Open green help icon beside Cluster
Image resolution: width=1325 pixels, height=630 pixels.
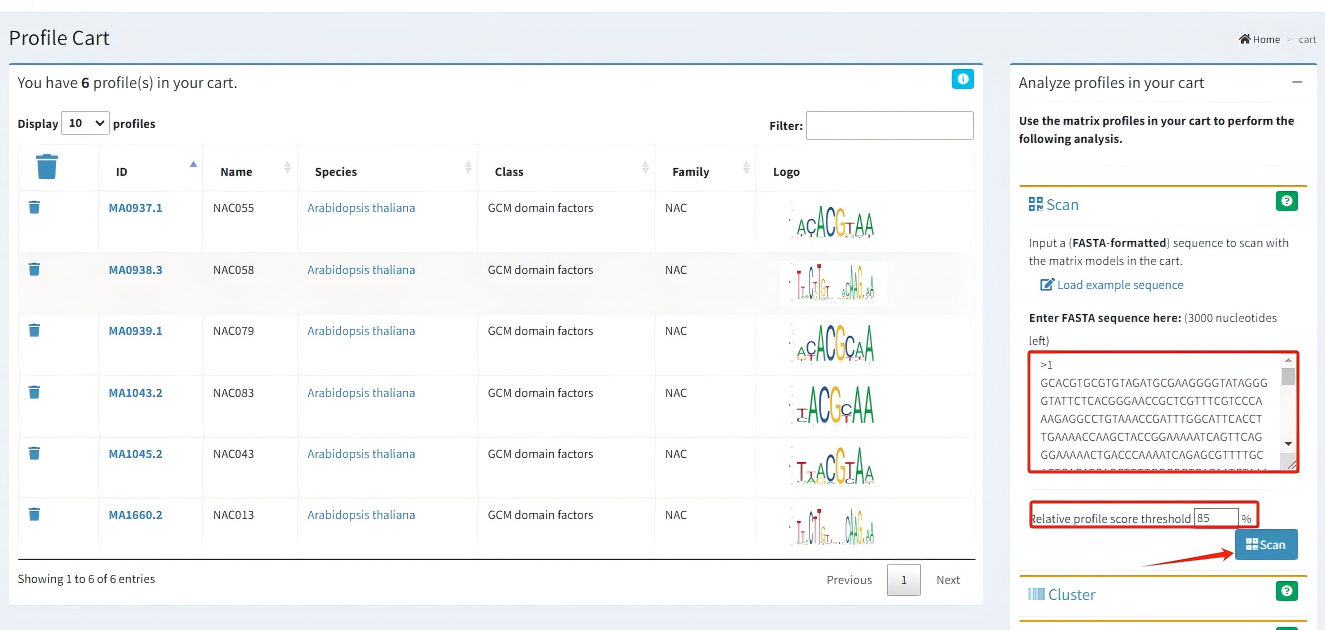pyautogui.click(x=1287, y=591)
